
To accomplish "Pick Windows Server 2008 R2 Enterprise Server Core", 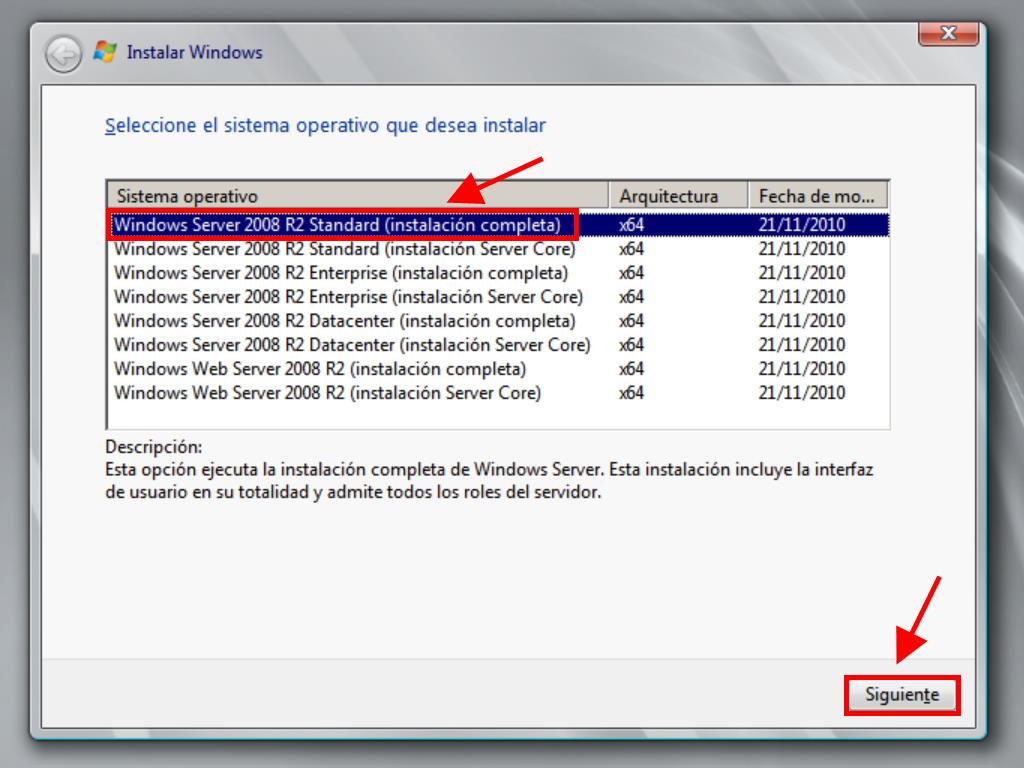I will coord(348,297).
